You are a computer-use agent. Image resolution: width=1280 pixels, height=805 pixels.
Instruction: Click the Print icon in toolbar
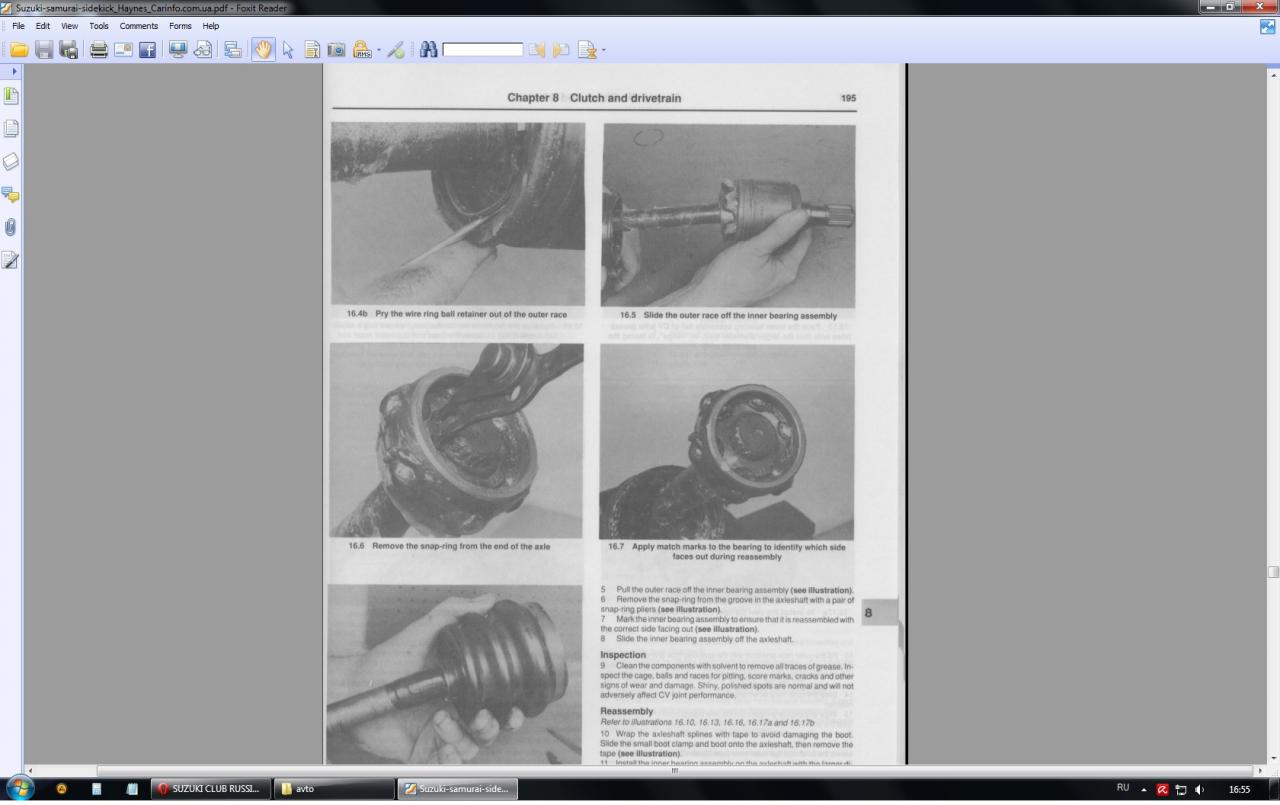[x=98, y=50]
